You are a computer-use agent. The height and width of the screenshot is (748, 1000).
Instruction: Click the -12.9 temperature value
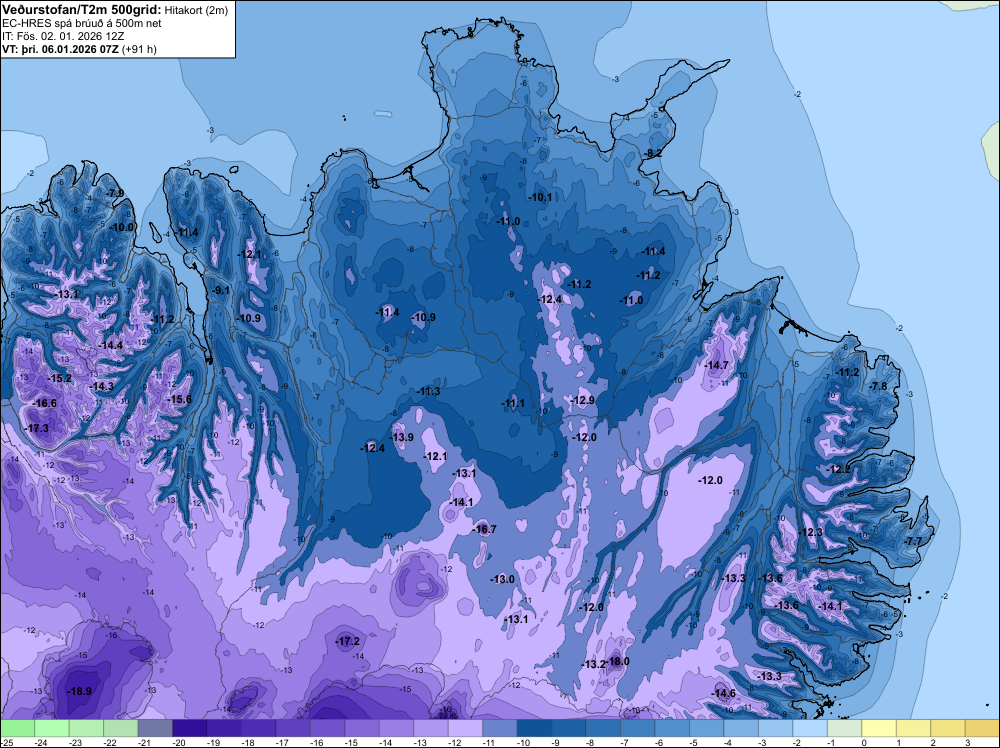pyautogui.click(x=582, y=400)
